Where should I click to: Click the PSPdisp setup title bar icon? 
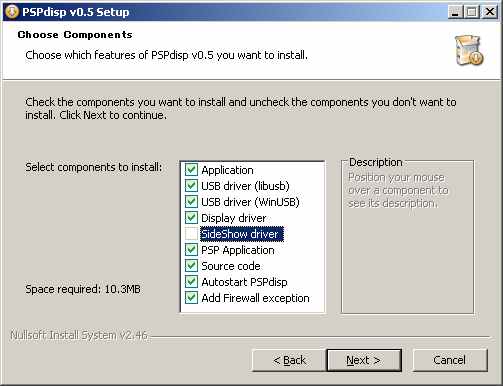click(x=12, y=12)
